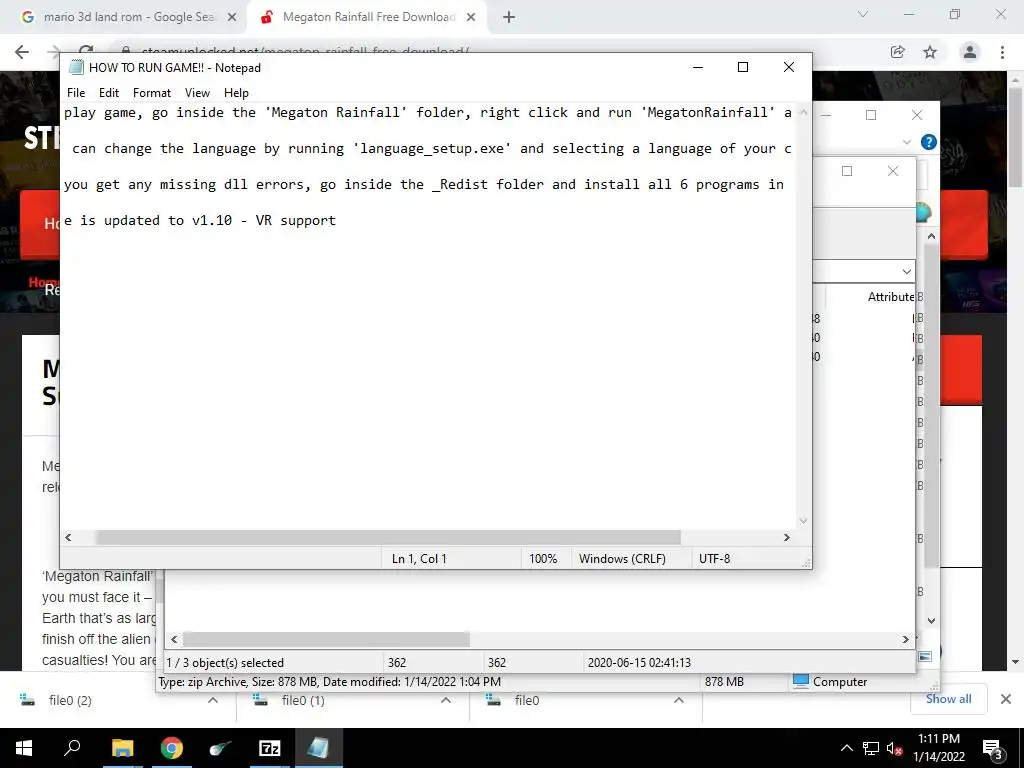Click archive list horizontal scroll right arrow

pyautogui.click(x=905, y=639)
